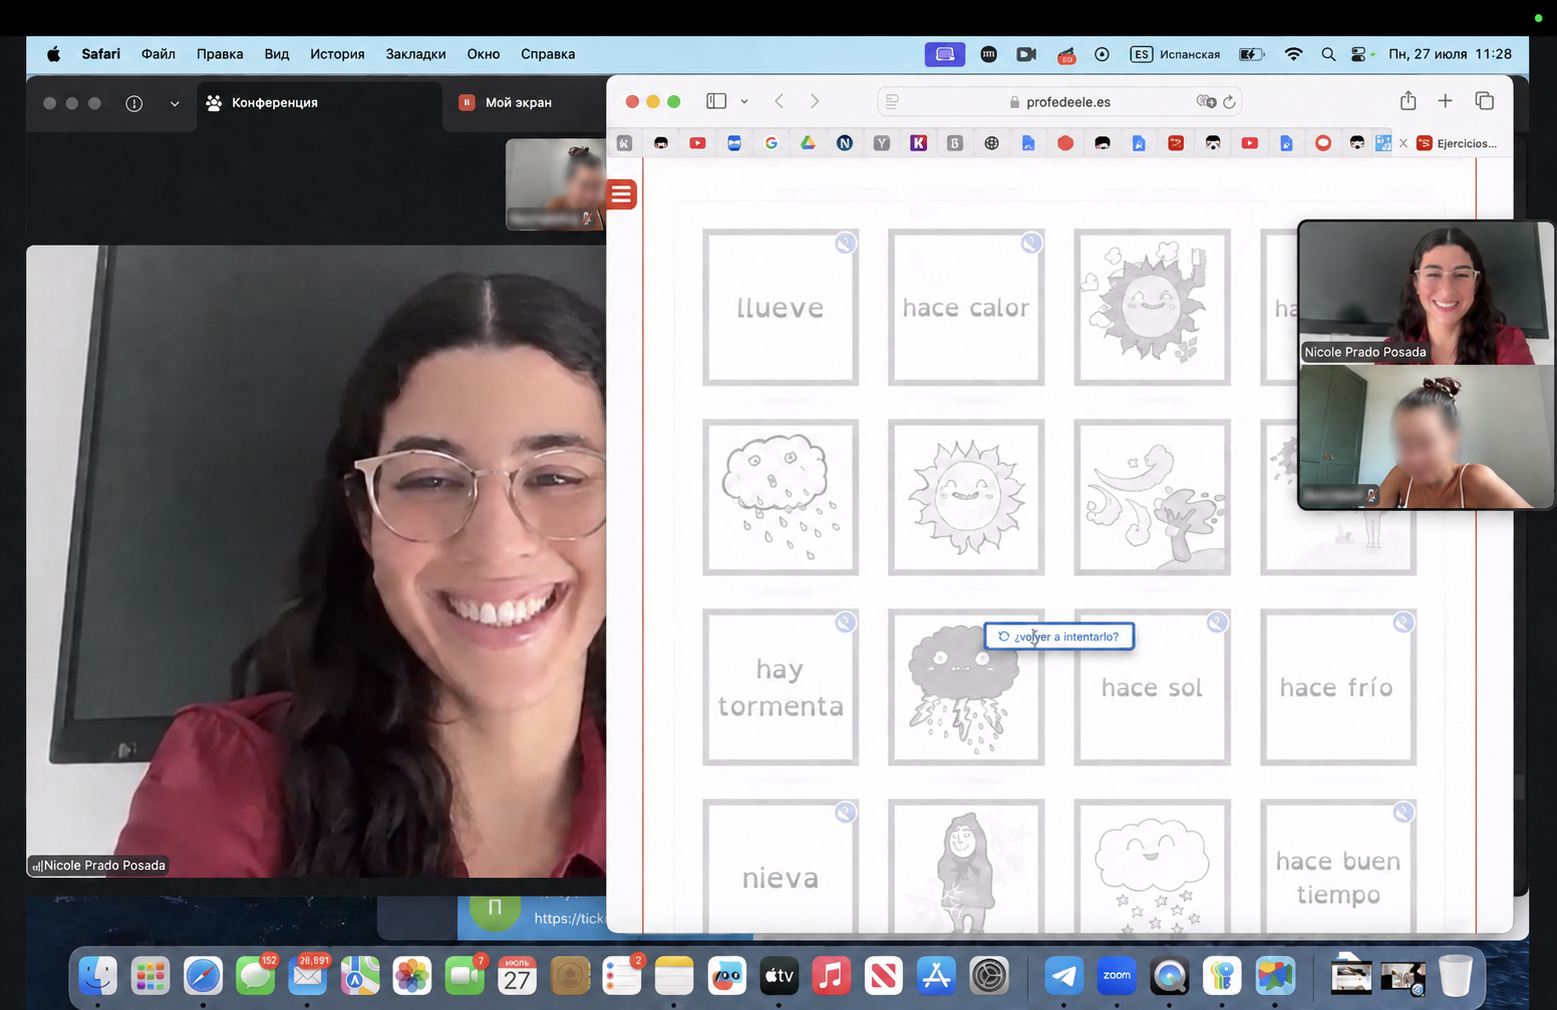
Task: Open a new tab with the plus button
Action: pyautogui.click(x=1445, y=101)
